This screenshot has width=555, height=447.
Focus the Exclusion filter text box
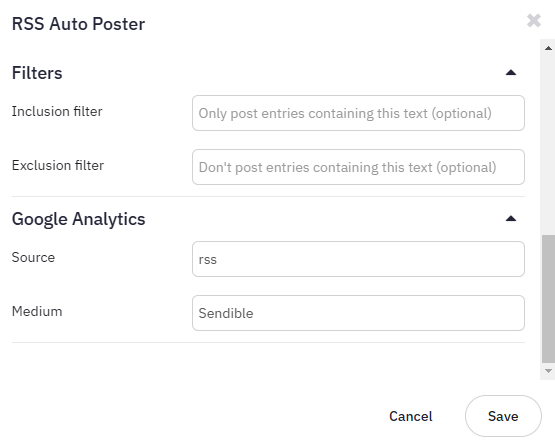(x=358, y=167)
